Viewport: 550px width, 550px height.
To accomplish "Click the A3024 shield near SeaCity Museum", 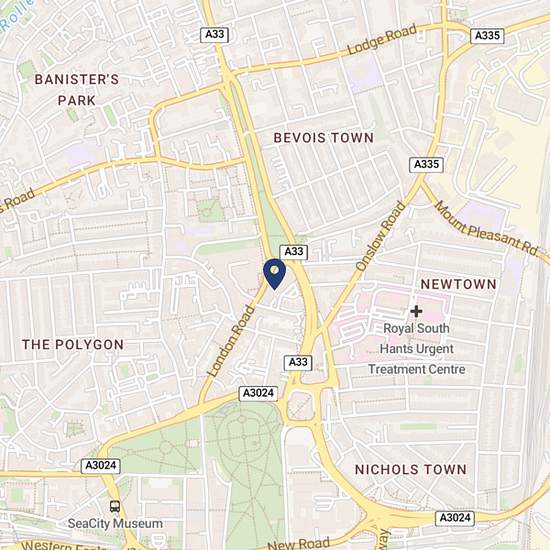I will [101, 466].
